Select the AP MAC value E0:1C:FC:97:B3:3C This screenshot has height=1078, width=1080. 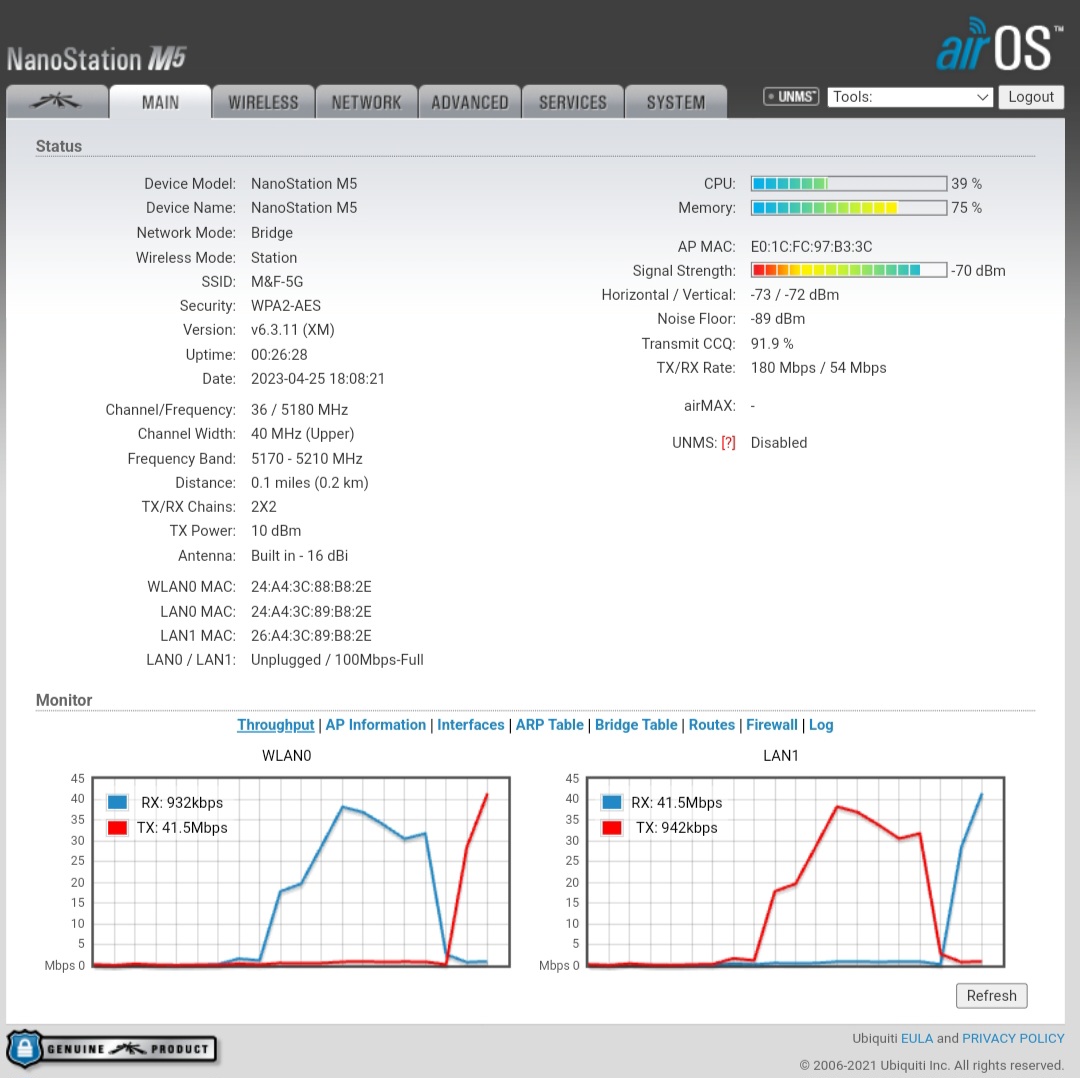click(811, 247)
